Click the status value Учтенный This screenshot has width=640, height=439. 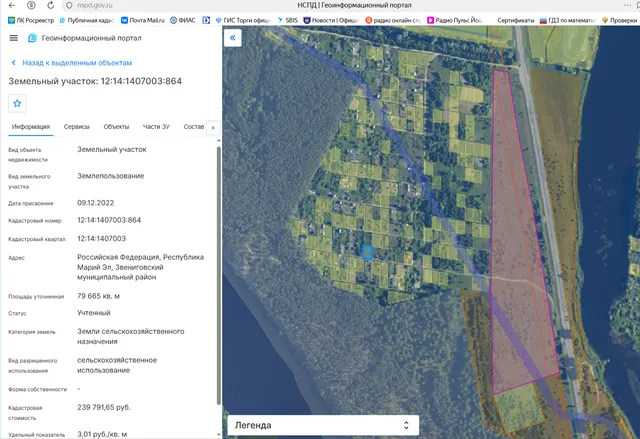(94, 313)
